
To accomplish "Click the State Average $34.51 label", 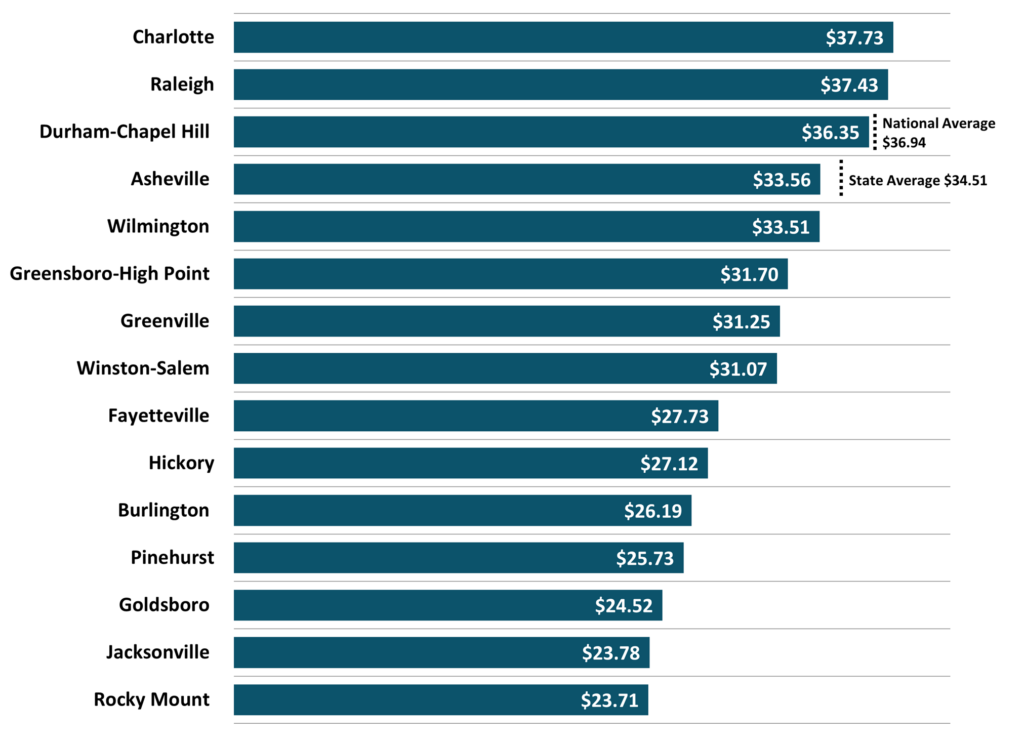I will coord(917,181).
